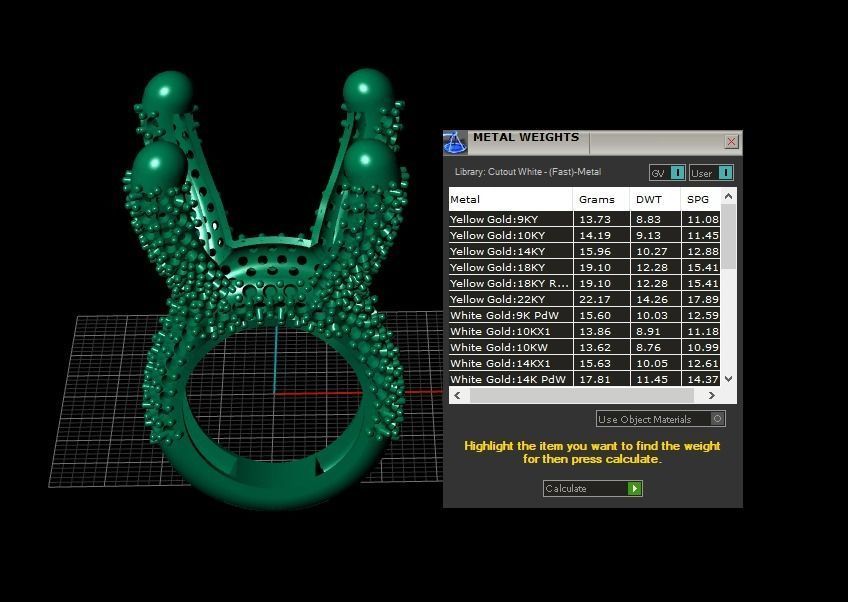
Task: Select the Yellow Gold:10KY row
Action: coord(584,235)
